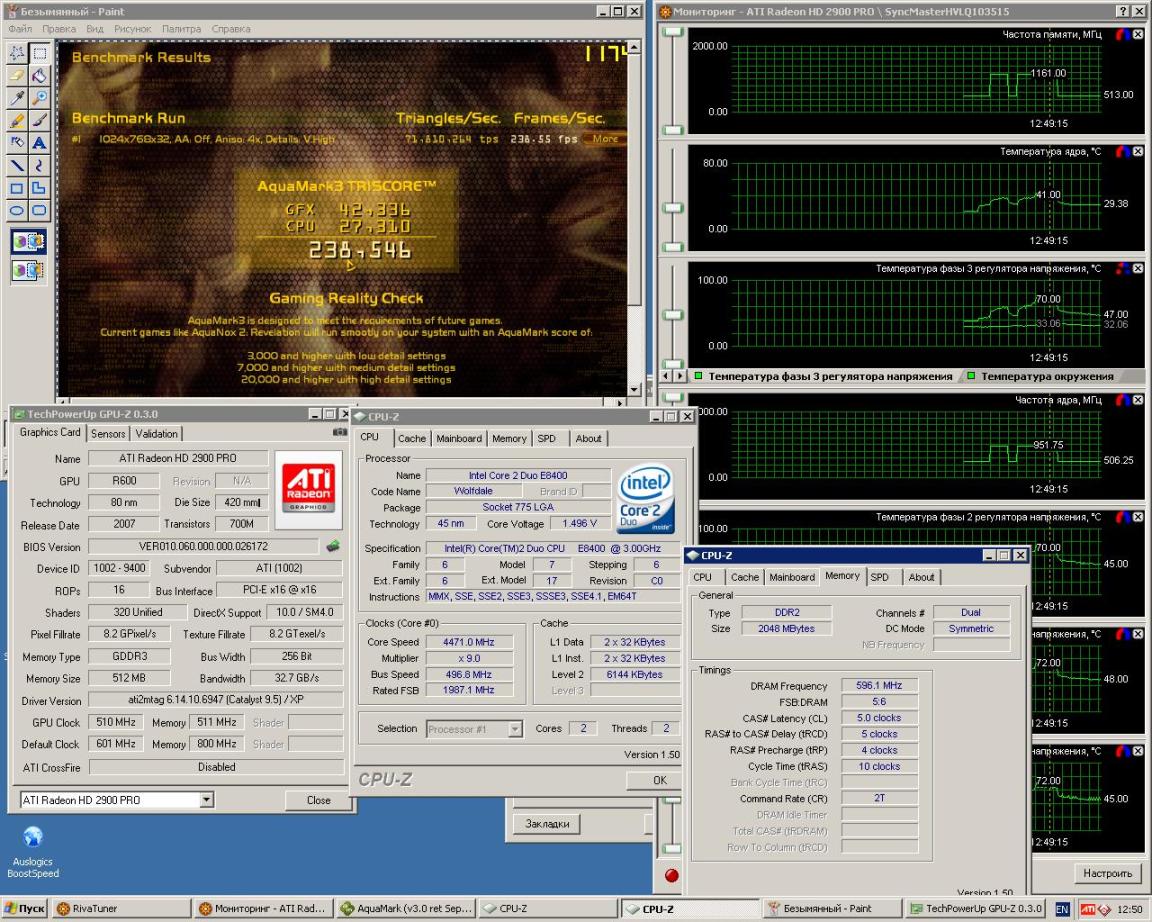Click the Close button in GPU-Z
The image size is (1152, 922).
[318, 800]
